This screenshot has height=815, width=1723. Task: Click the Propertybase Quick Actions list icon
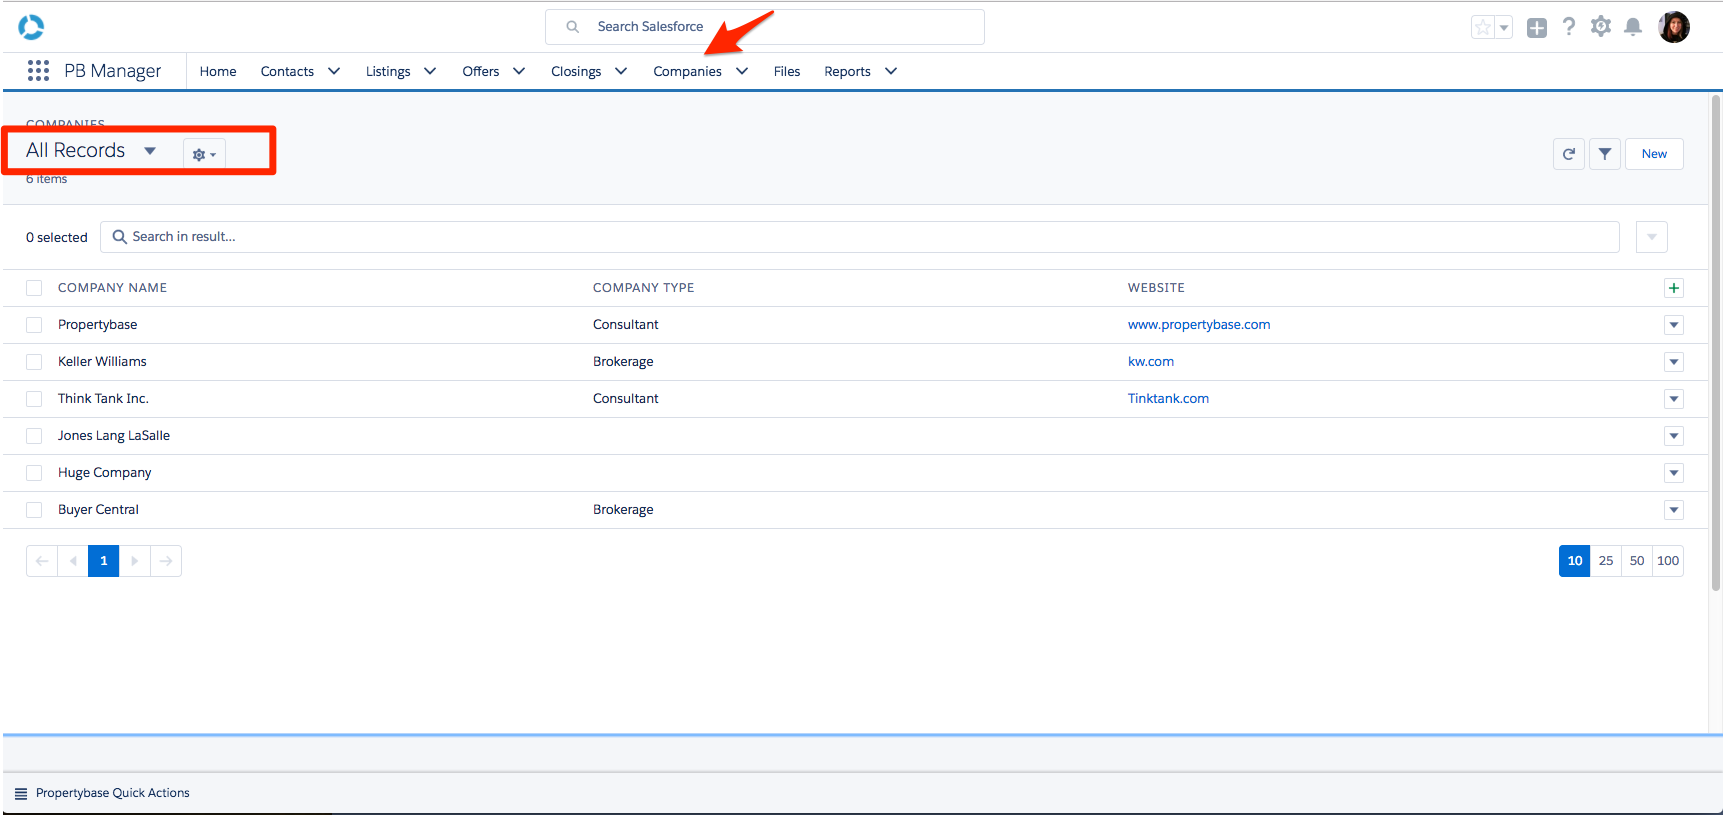(21, 793)
